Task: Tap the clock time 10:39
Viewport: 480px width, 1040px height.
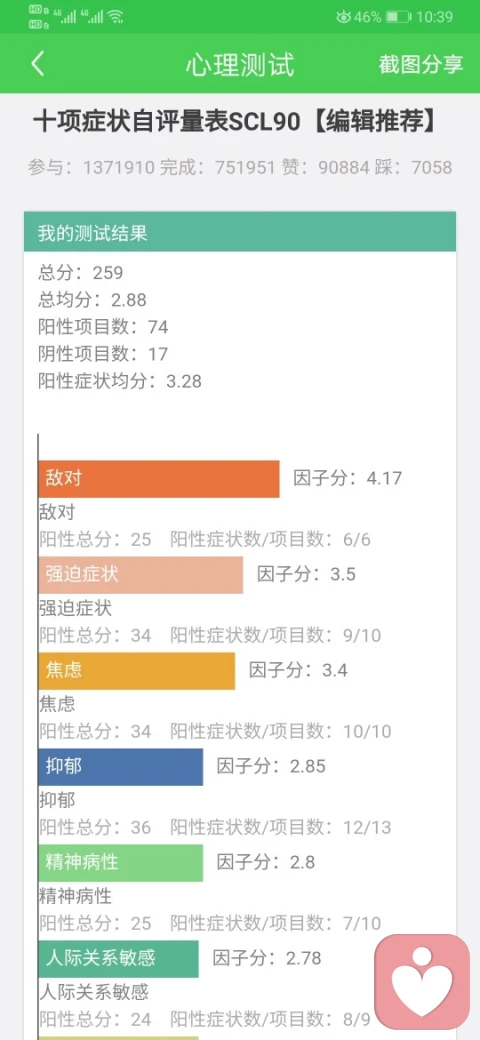Action: click(x=435, y=17)
